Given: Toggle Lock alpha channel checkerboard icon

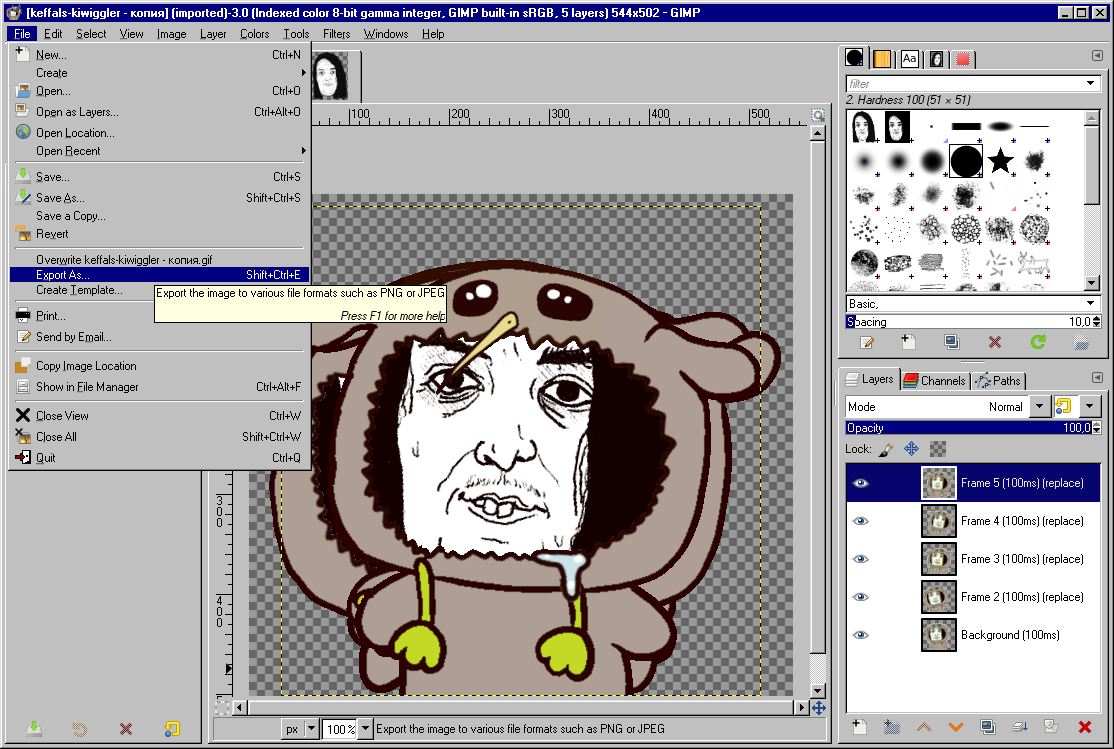Looking at the screenshot, I should coord(938,449).
